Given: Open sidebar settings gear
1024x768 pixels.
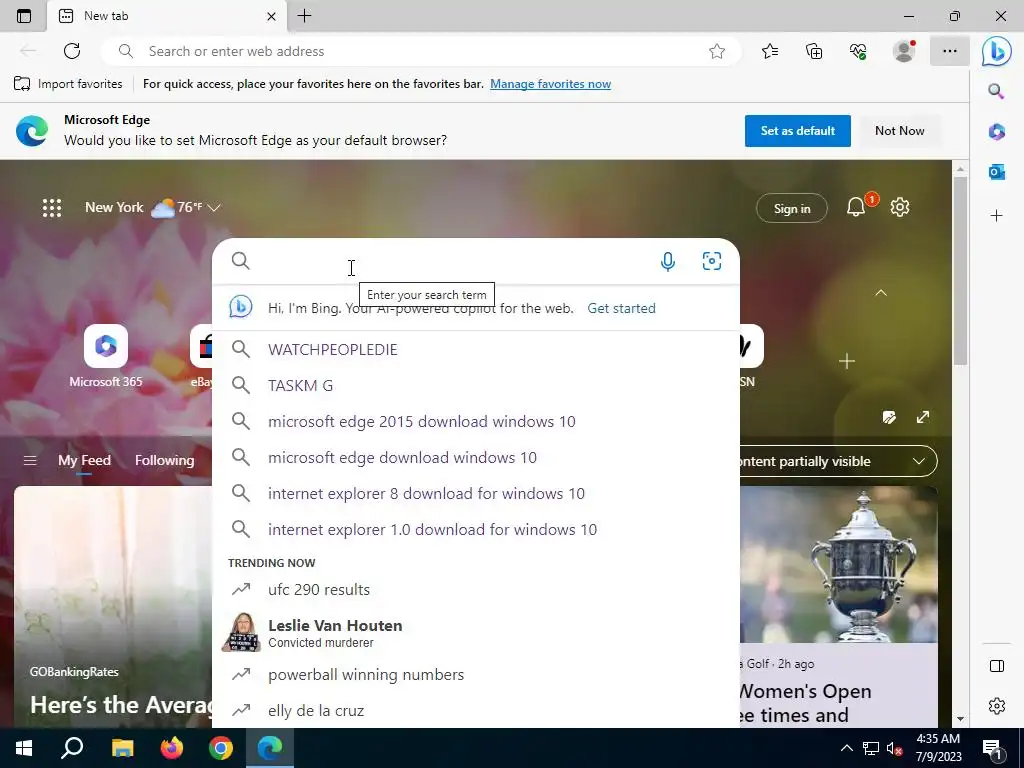Looking at the screenshot, I should coord(997,706).
